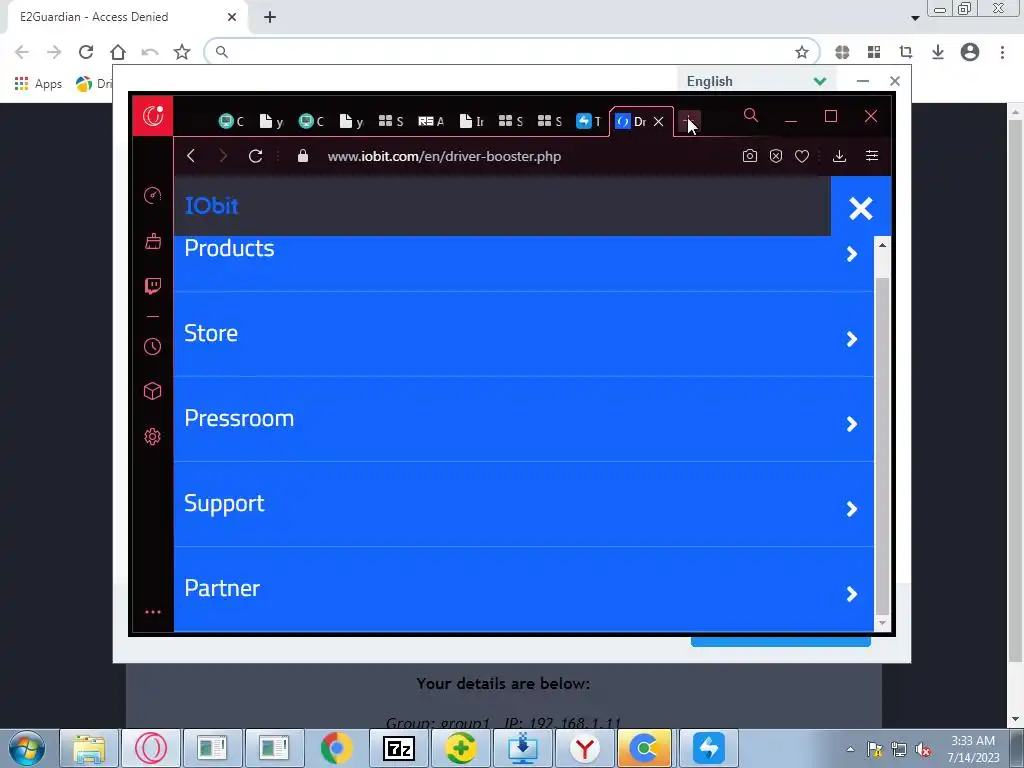Go to home page in background browser
1024x768 pixels.
[x=118, y=52]
